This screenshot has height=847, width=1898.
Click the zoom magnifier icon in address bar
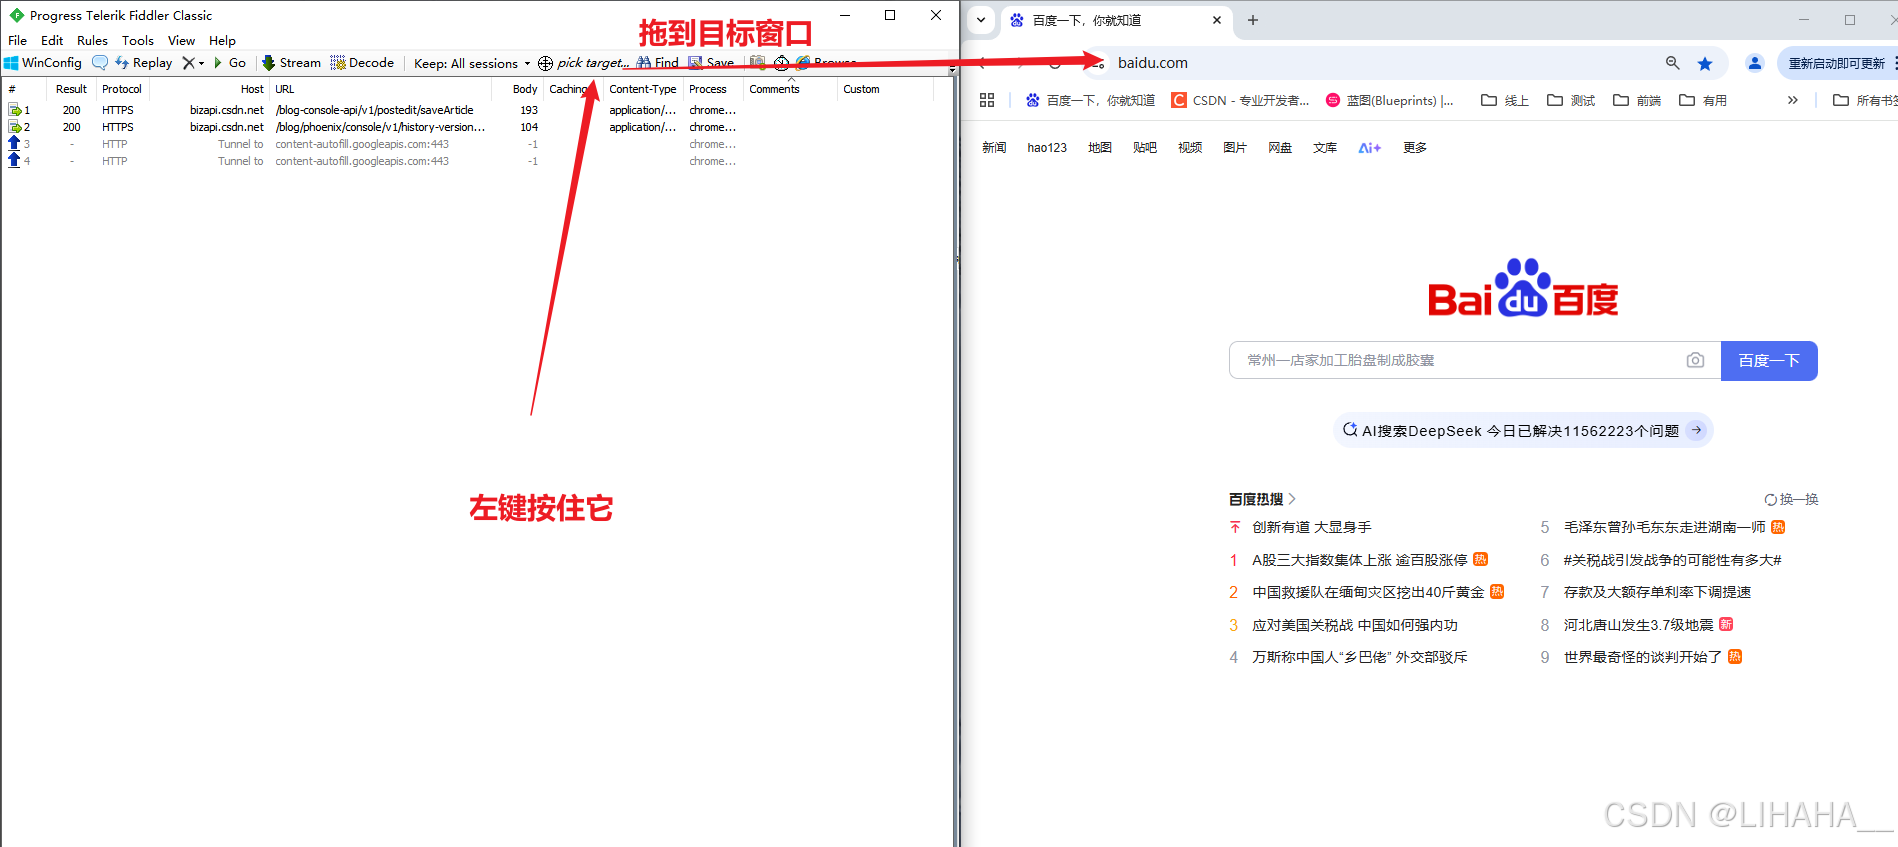pos(1672,63)
